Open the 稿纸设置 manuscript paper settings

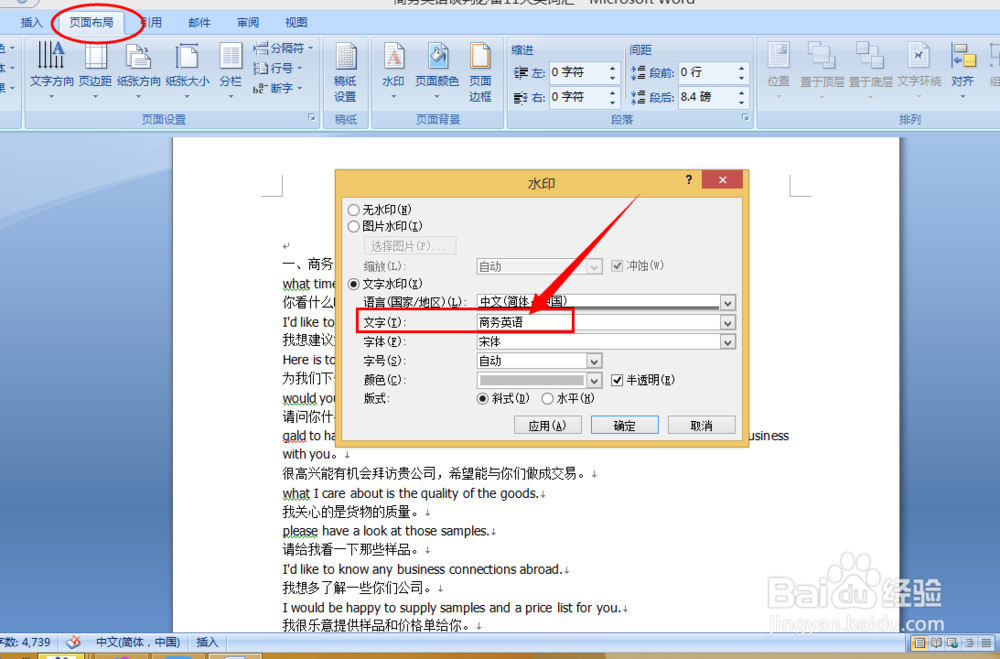[x=345, y=72]
